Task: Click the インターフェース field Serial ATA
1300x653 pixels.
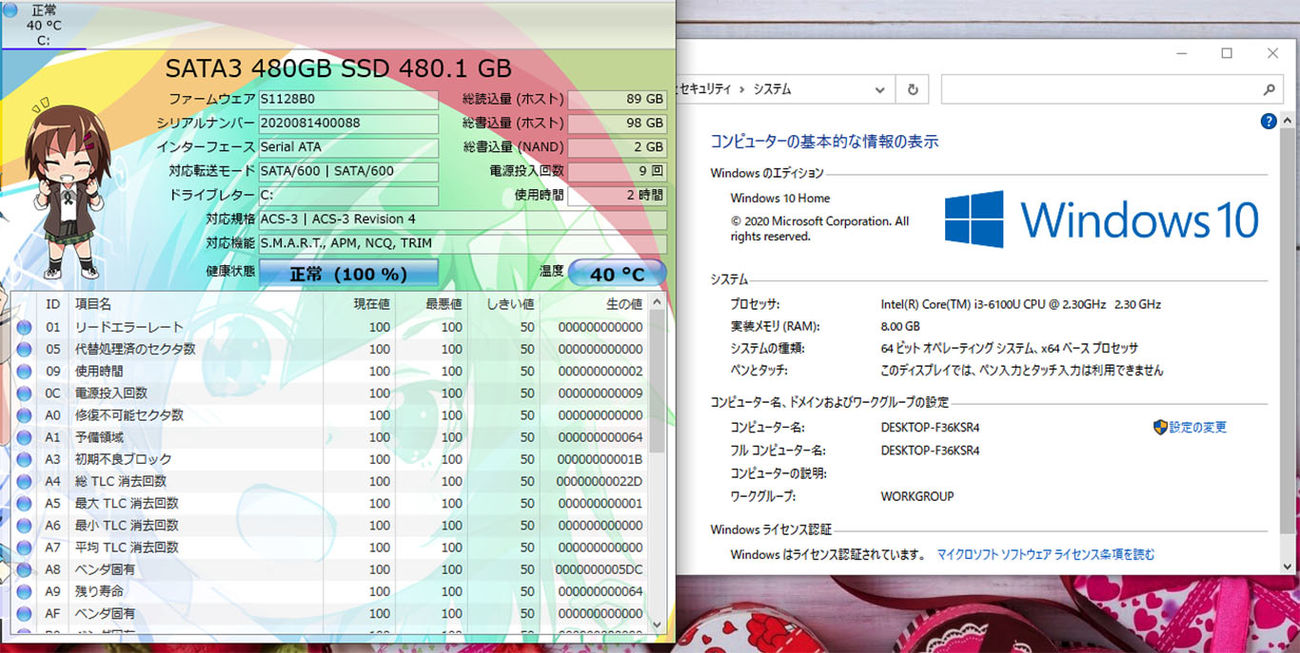Action: (x=348, y=148)
